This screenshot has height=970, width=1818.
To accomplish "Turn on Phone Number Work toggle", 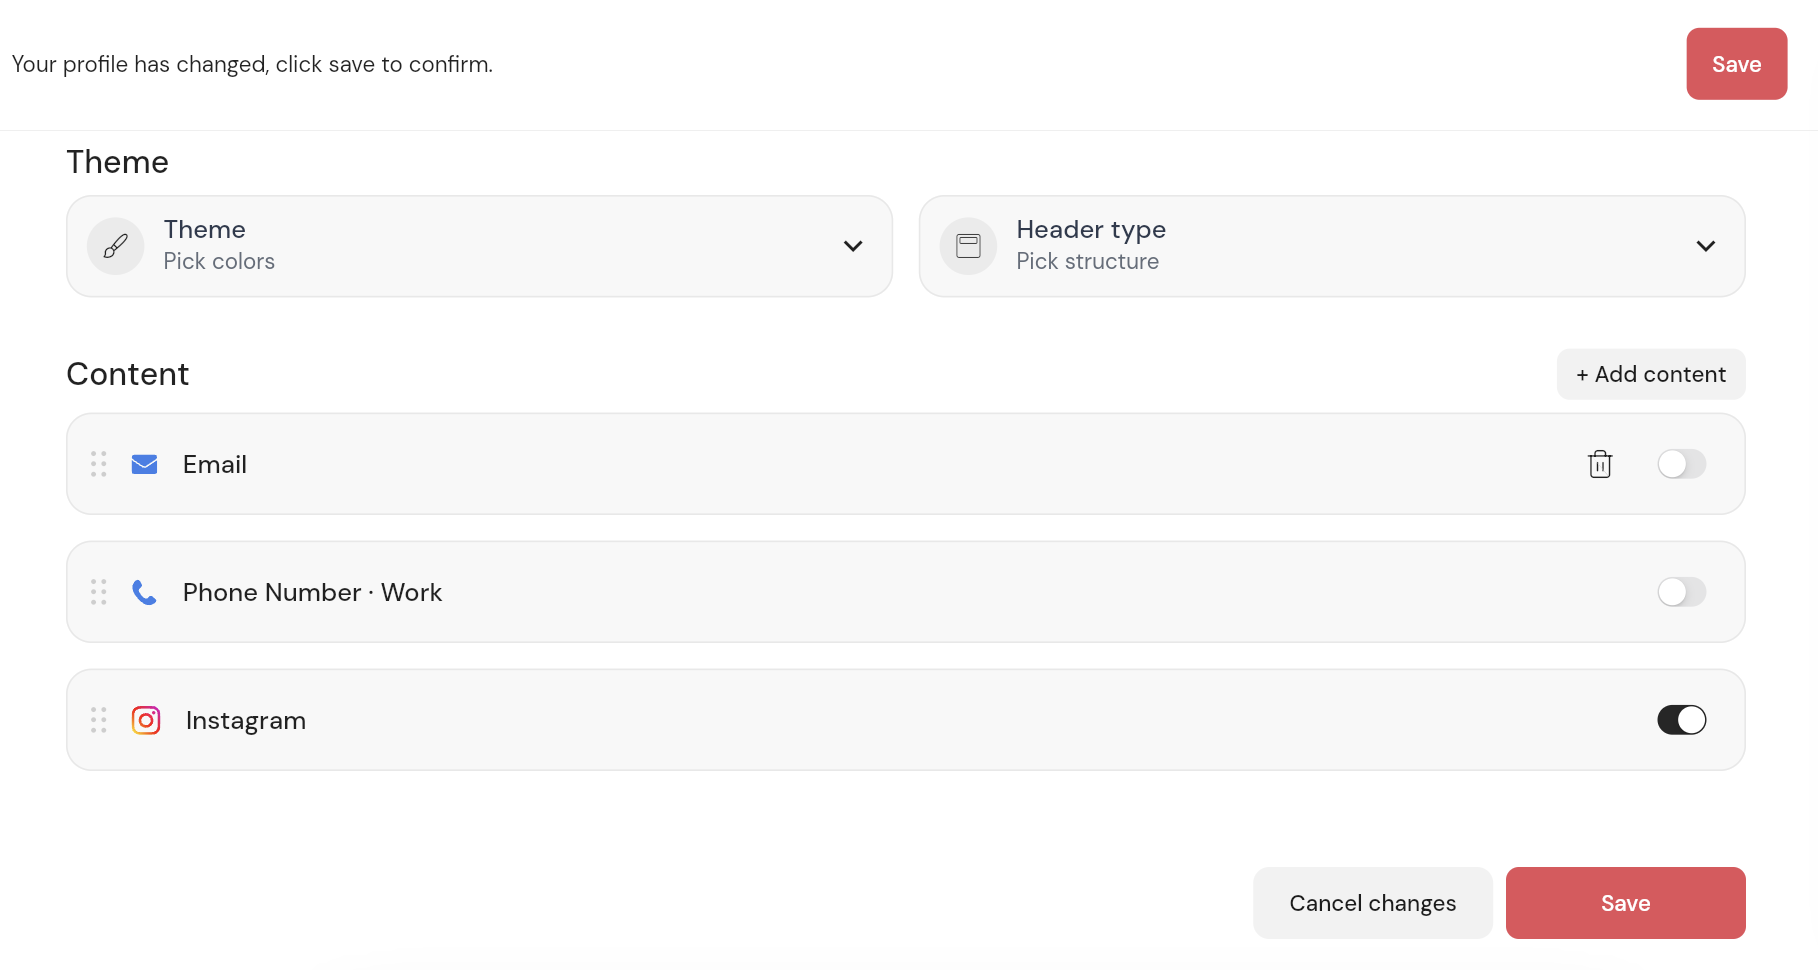I will tap(1681, 592).
